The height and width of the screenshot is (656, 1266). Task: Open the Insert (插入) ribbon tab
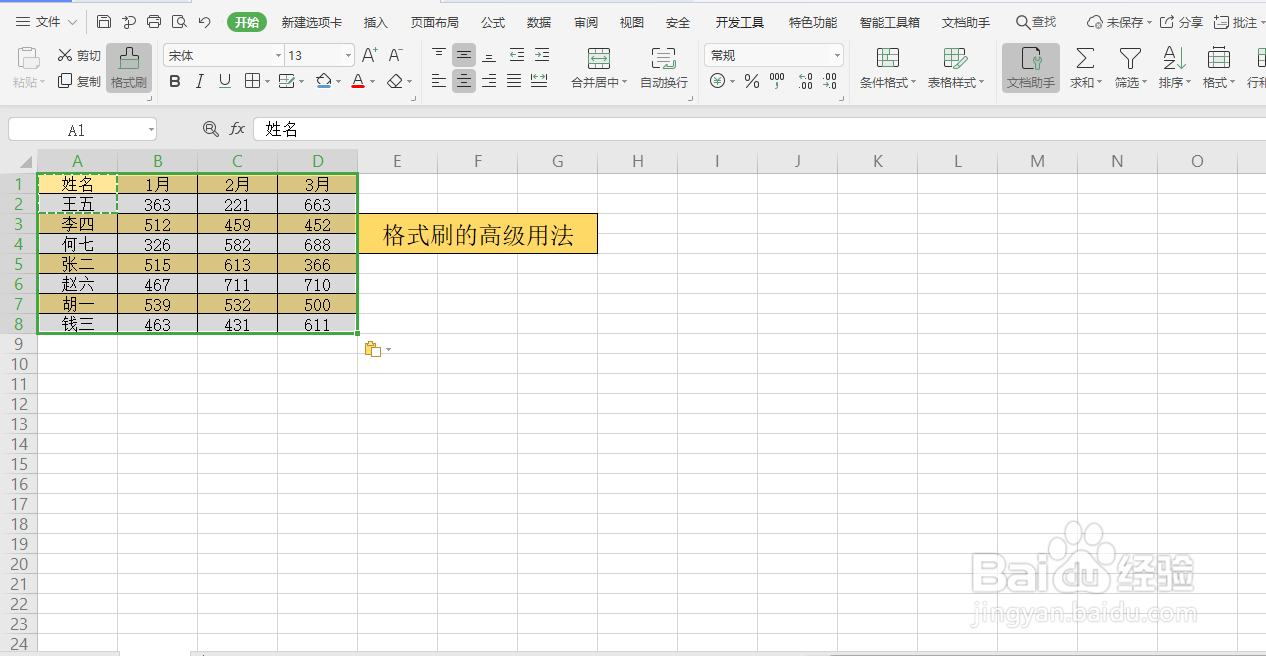pyautogui.click(x=376, y=22)
